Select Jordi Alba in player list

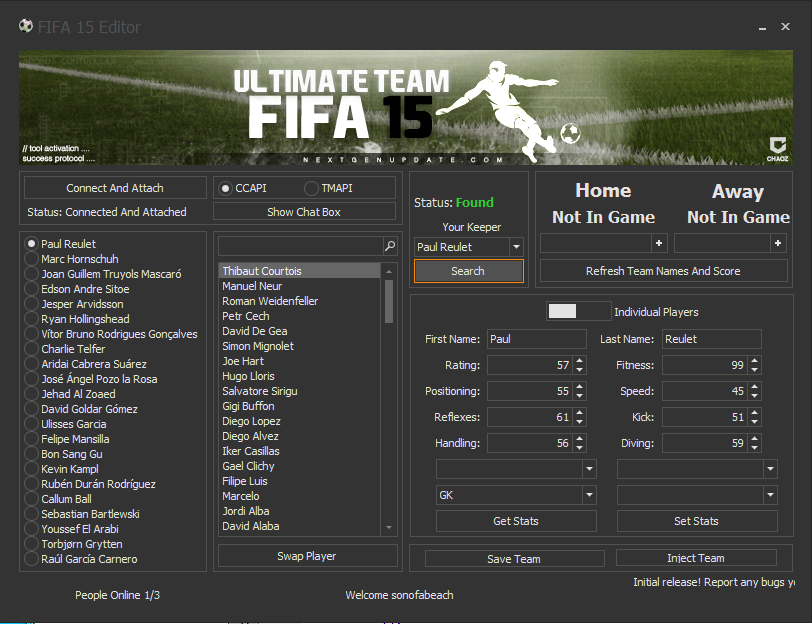(300, 511)
